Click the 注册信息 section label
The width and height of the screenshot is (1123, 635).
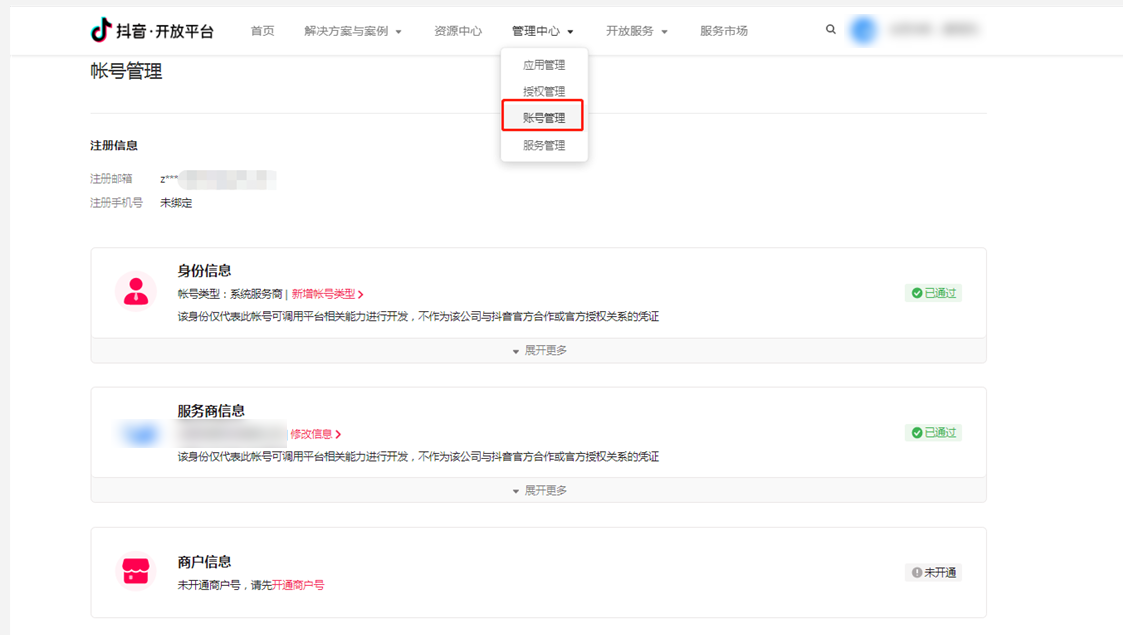click(x=114, y=145)
